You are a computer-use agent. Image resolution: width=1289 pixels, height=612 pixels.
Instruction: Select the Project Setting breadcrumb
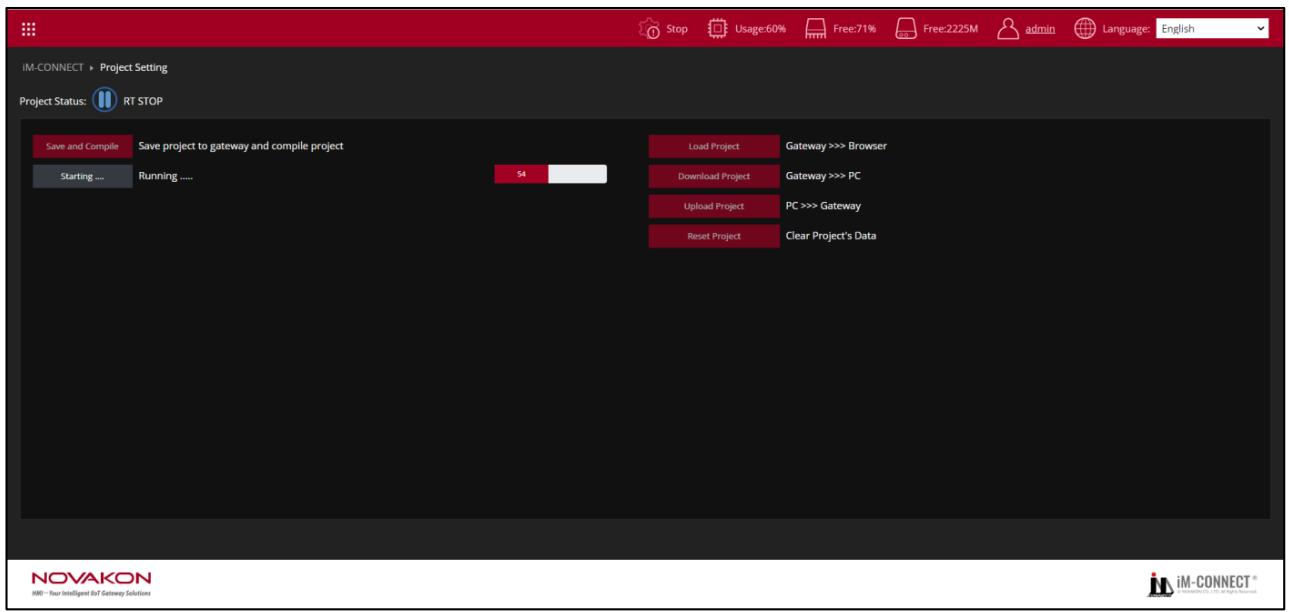coord(134,68)
